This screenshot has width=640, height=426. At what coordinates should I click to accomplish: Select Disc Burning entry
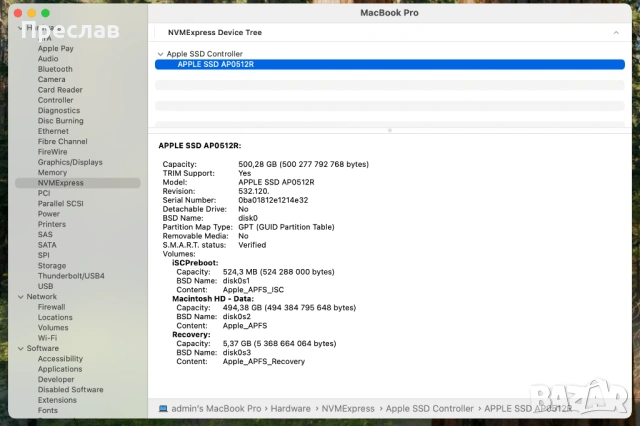tap(60, 121)
